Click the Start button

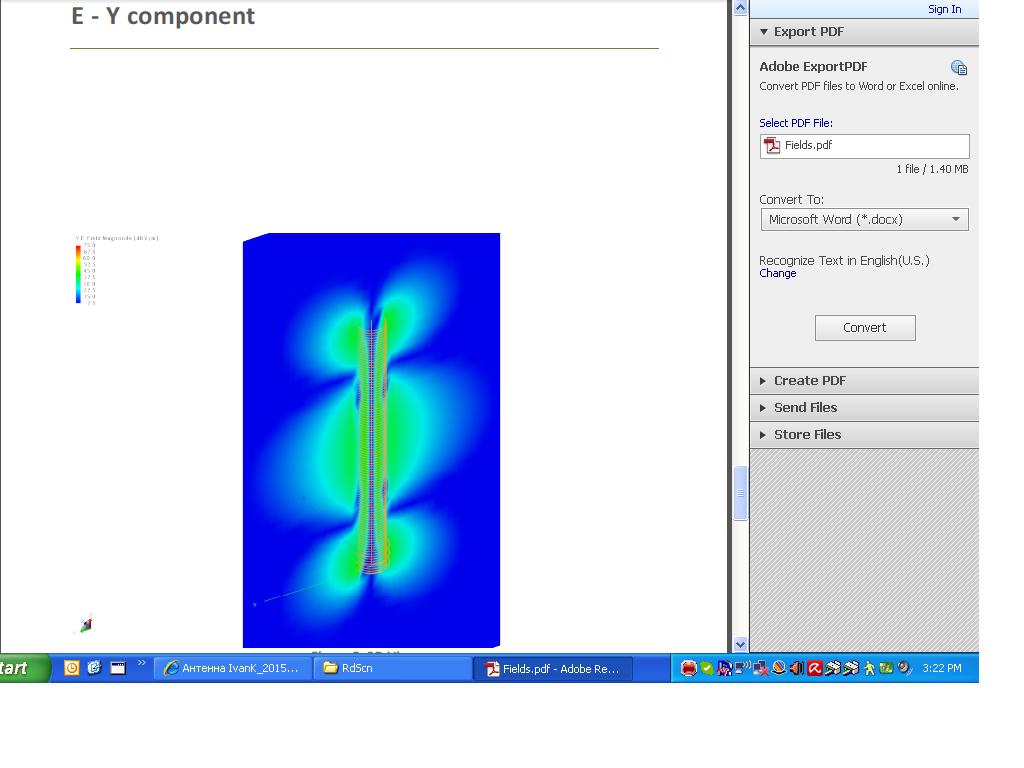[24, 668]
